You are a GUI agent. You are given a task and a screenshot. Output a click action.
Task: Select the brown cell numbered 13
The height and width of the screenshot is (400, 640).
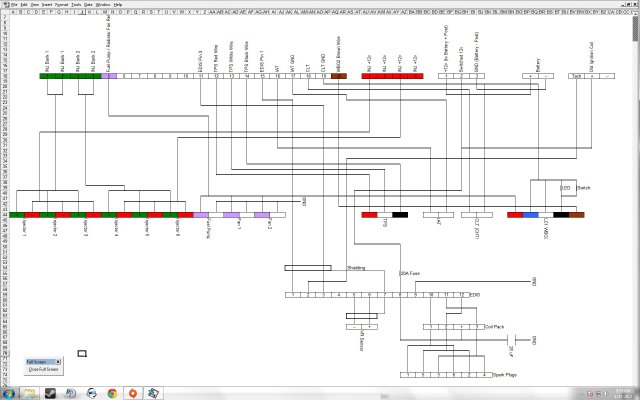tap(339, 76)
